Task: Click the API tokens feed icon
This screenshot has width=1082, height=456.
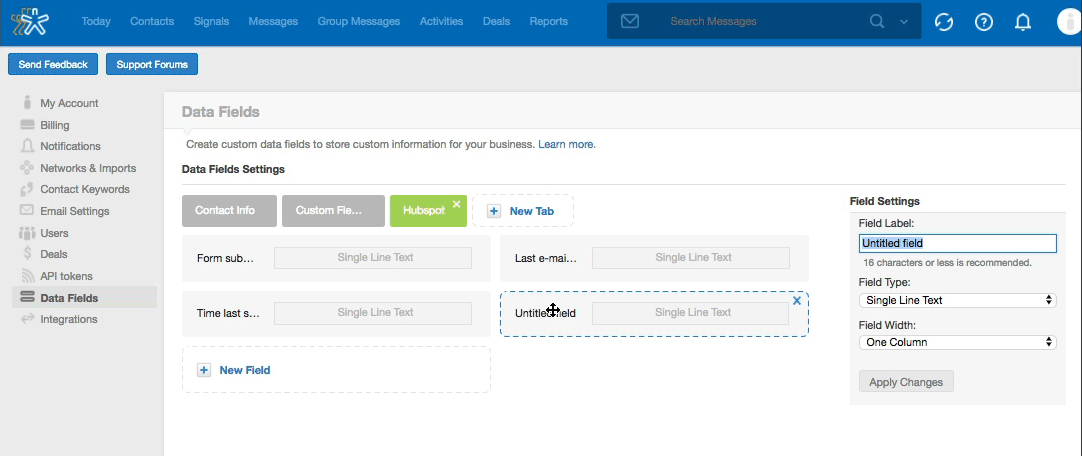Action: (x=27, y=276)
